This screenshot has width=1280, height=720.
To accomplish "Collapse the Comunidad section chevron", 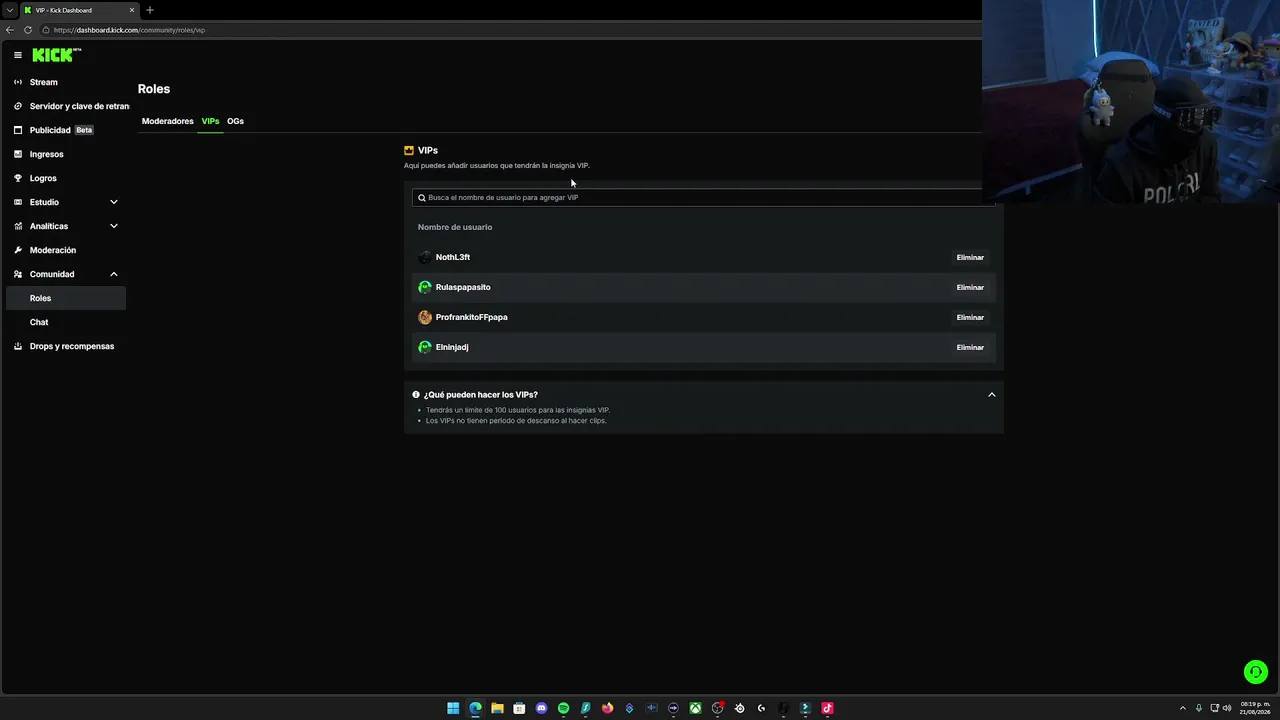I will 114,274.
